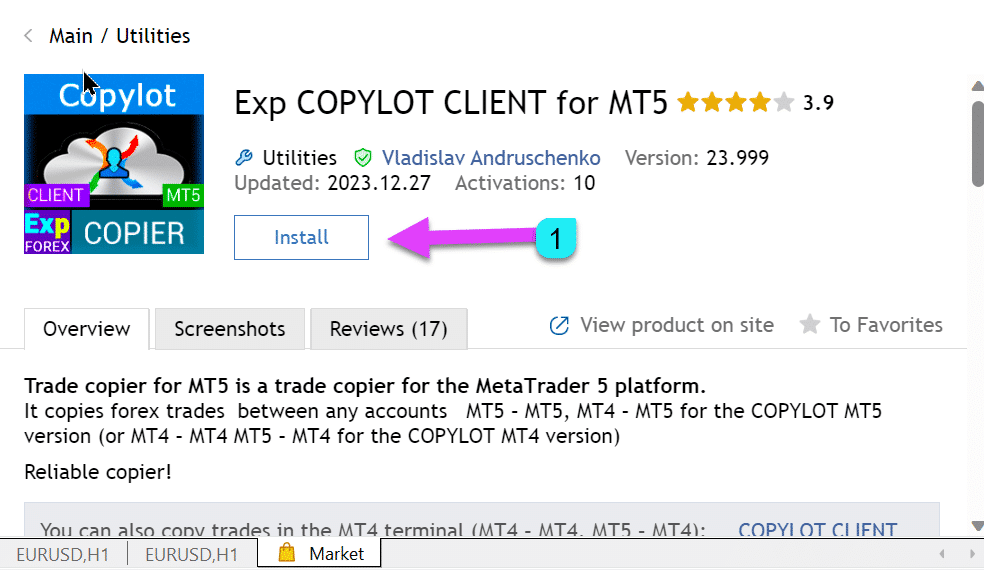Image resolution: width=984 pixels, height=570 pixels.
Task: Click the Copylot product logo thumbnail
Action: (x=114, y=164)
